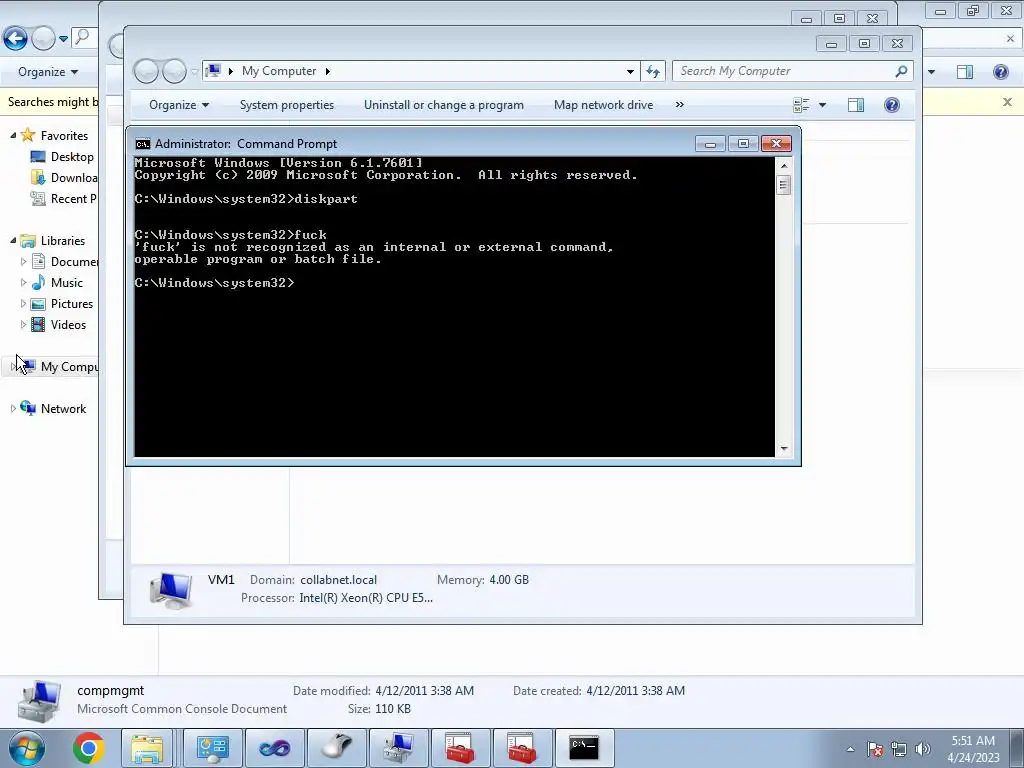Open the Mouse properties taskbar icon
Viewport: 1024px width, 768px height.
click(336, 748)
